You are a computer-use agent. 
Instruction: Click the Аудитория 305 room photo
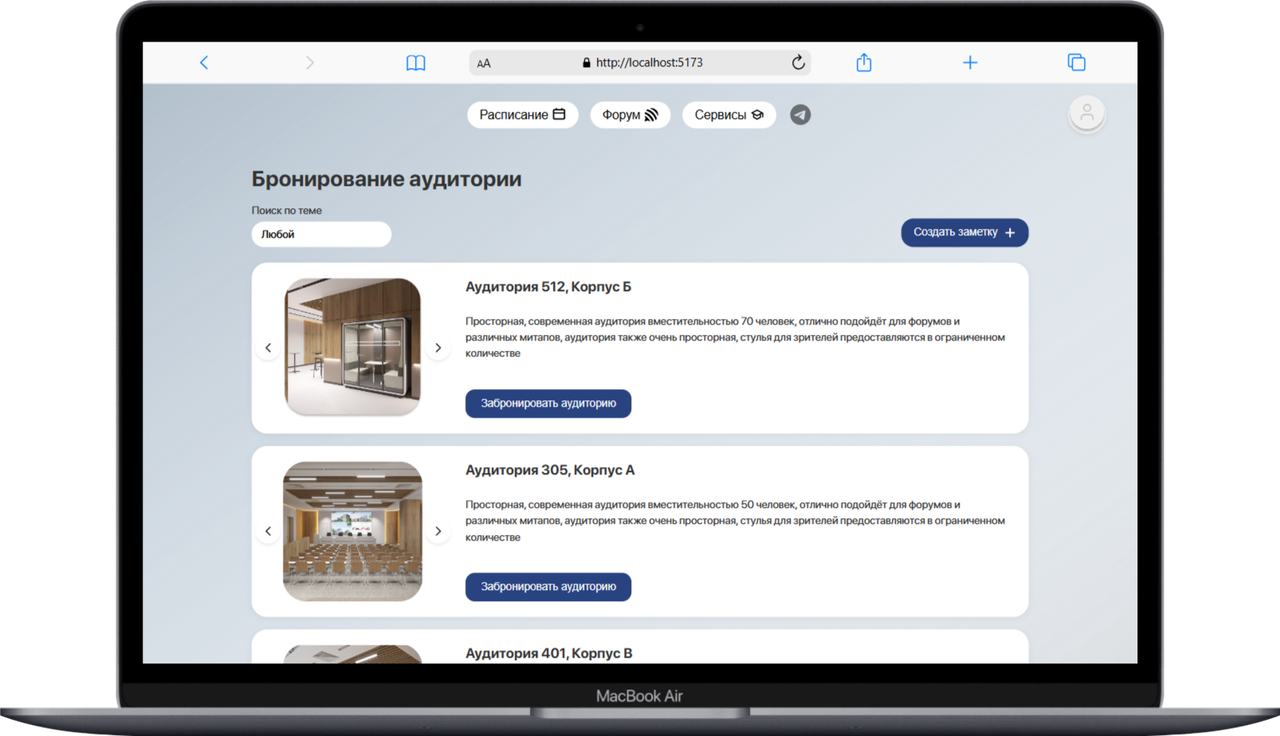click(353, 531)
